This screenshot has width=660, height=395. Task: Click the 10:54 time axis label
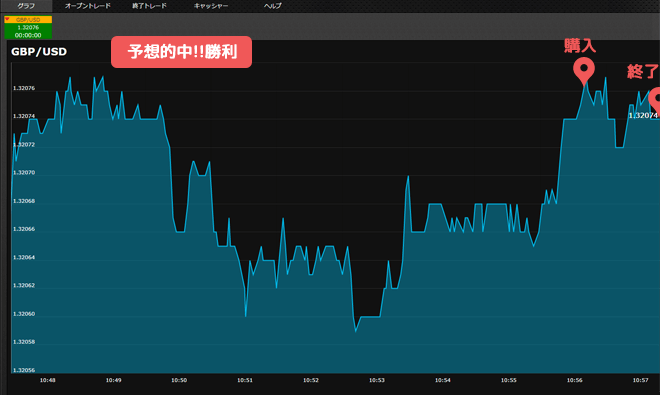[x=443, y=380]
